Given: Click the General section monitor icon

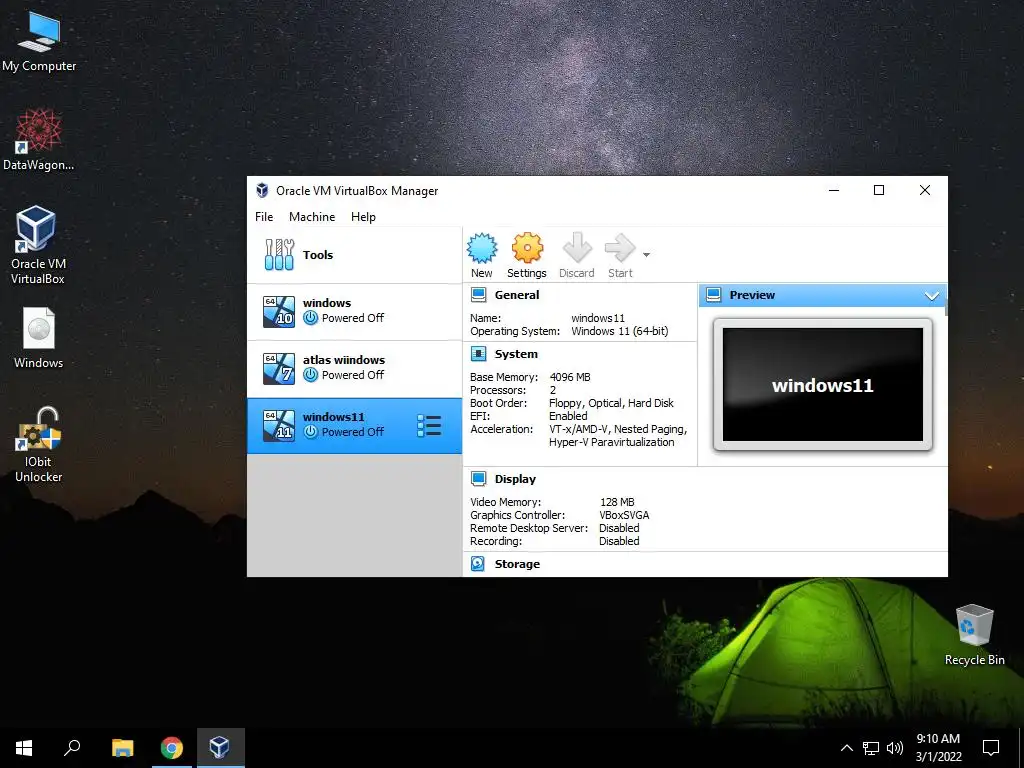Looking at the screenshot, I should [479, 295].
